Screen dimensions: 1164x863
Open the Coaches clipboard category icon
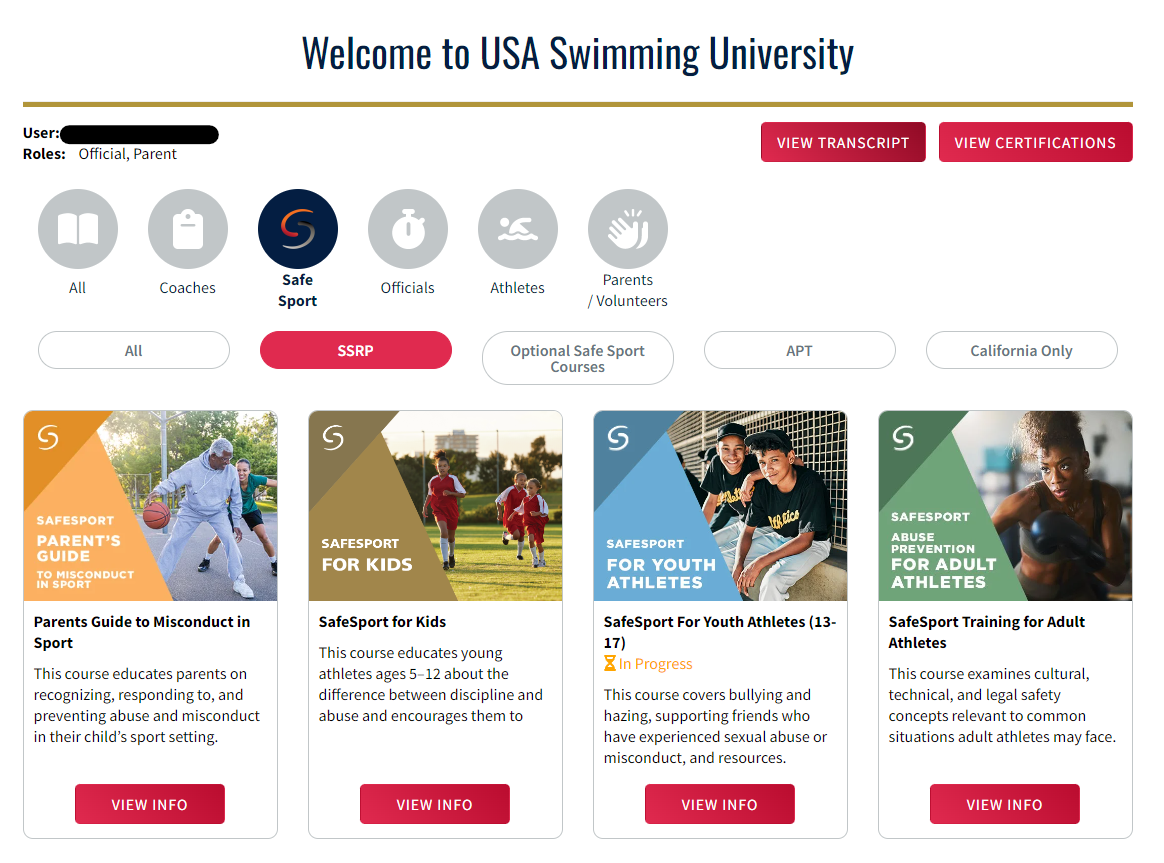[x=188, y=229]
